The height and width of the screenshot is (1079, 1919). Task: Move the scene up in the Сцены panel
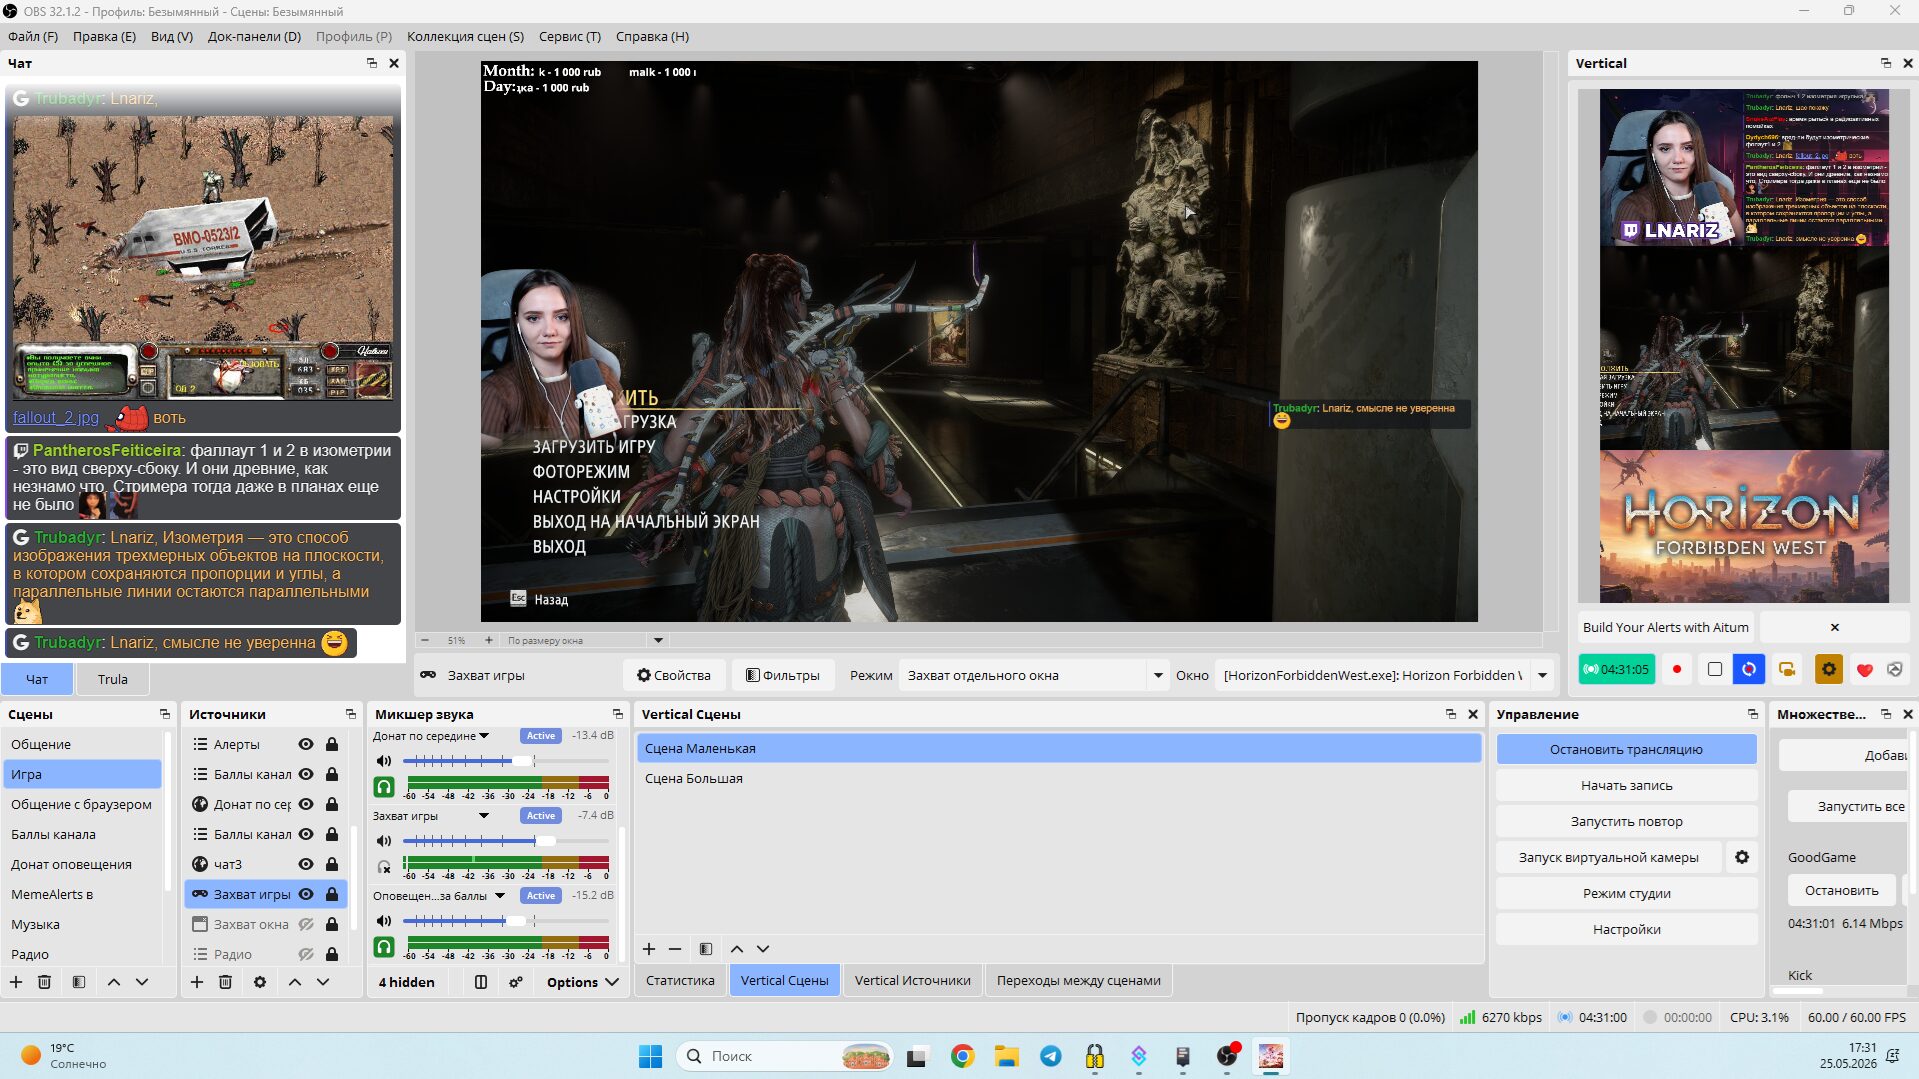[x=114, y=982]
